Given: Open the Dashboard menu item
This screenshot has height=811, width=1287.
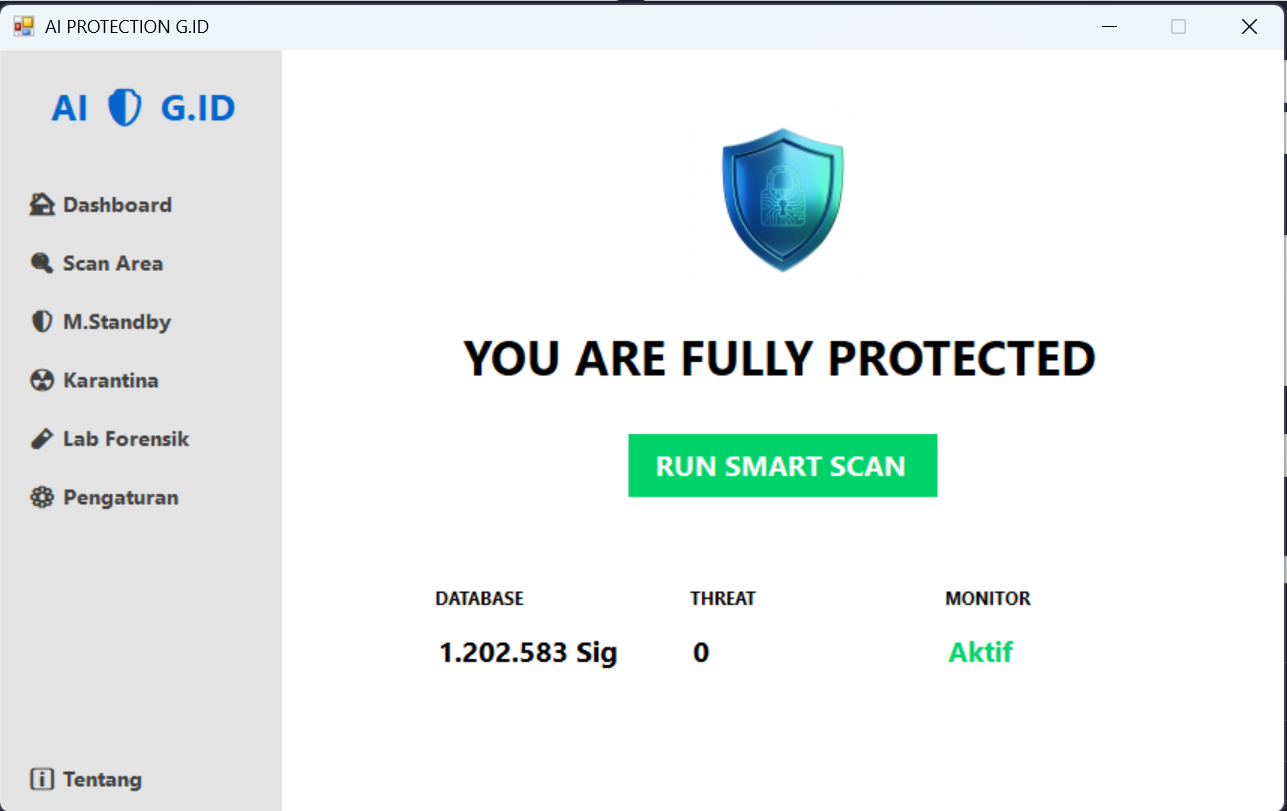Looking at the screenshot, I should pyautogui.click(x=117, y=205).
